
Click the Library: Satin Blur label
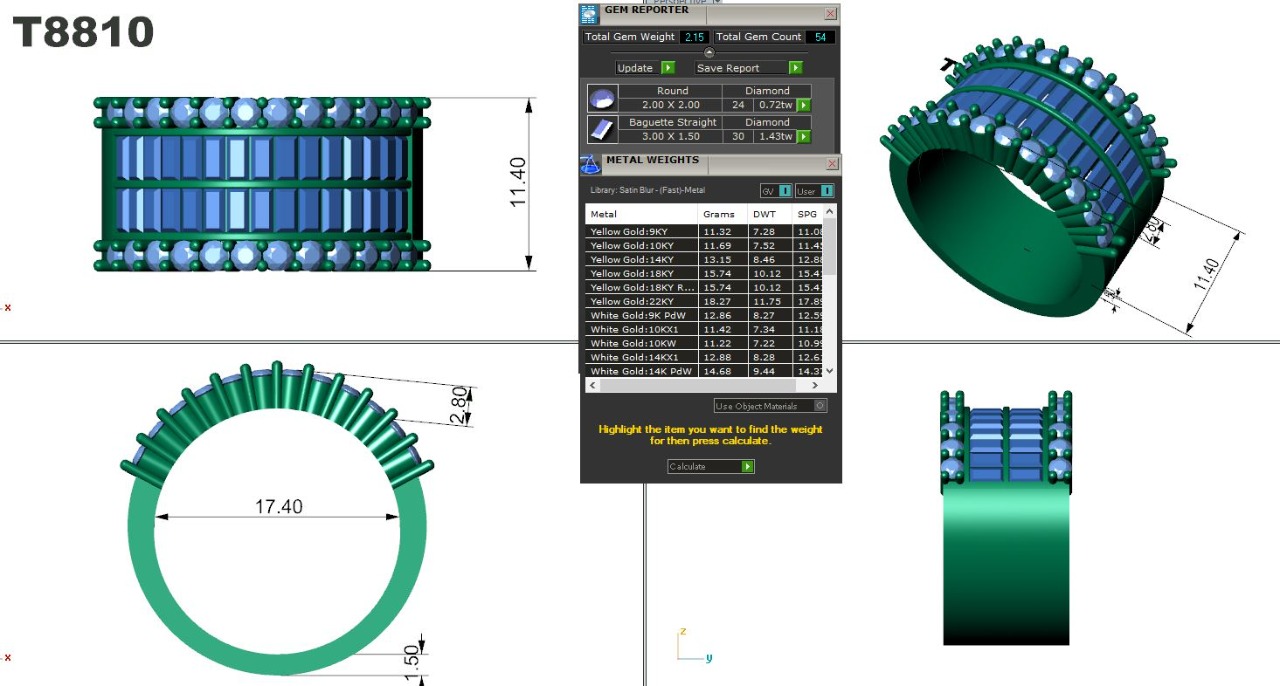point(647,190)
